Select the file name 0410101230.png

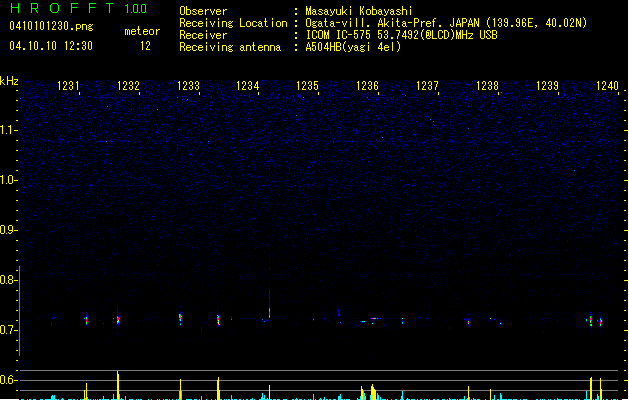pyautogui.click(x=51, y=26)
